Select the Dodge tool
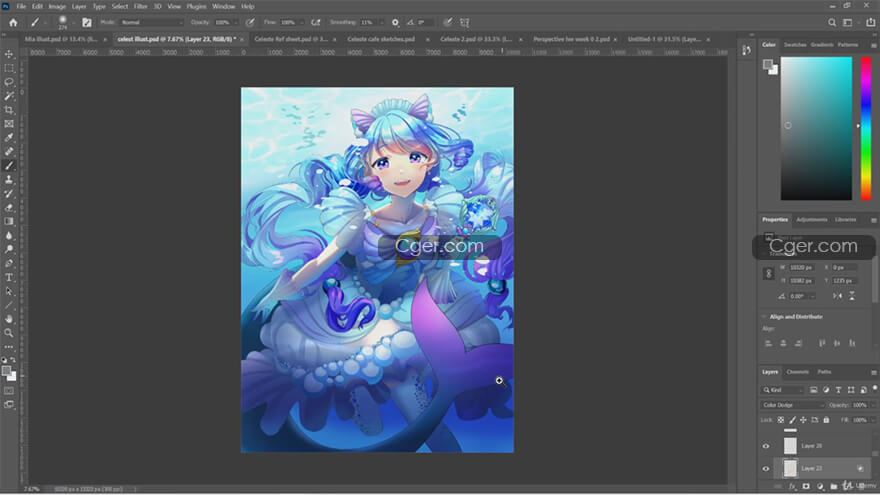 tap(9, 249)
